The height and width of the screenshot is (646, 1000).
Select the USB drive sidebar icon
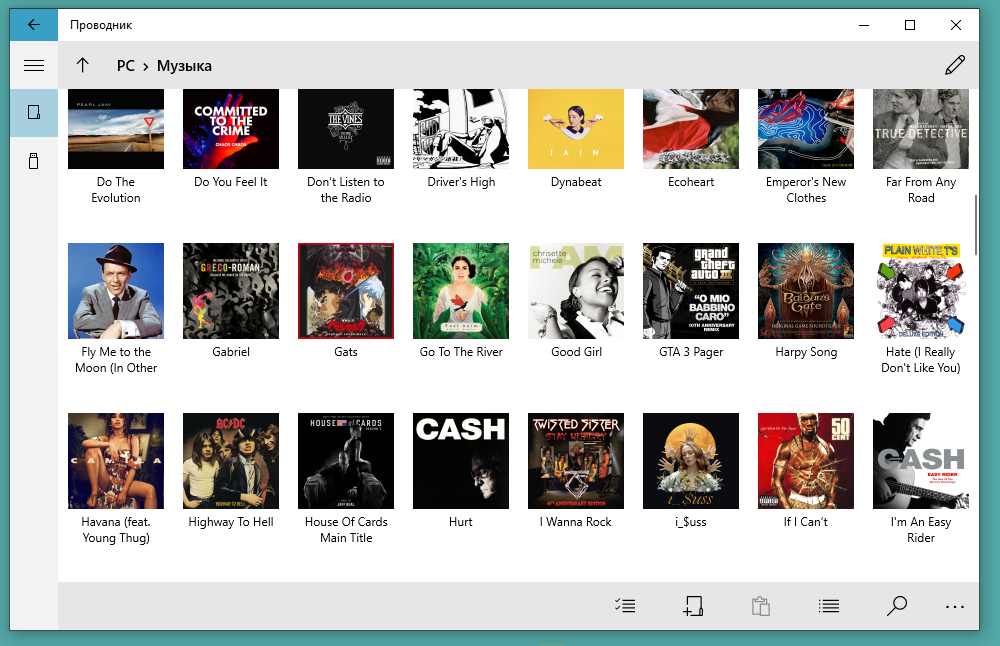click(34, 161)
